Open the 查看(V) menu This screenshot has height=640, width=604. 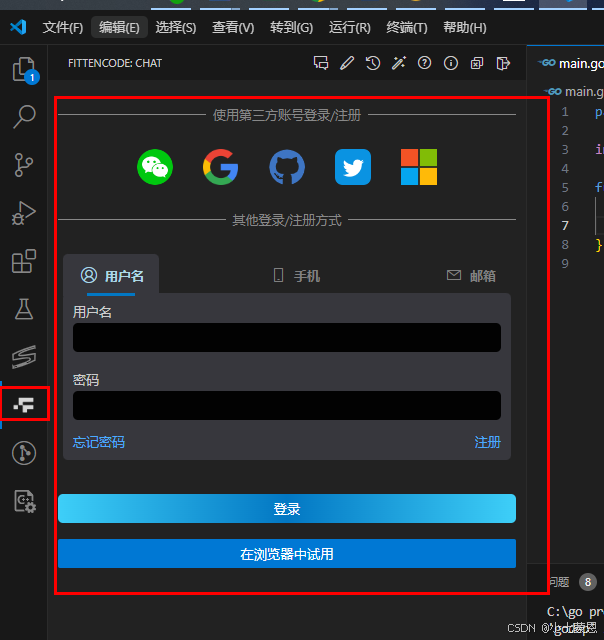[x=233, y=27]
